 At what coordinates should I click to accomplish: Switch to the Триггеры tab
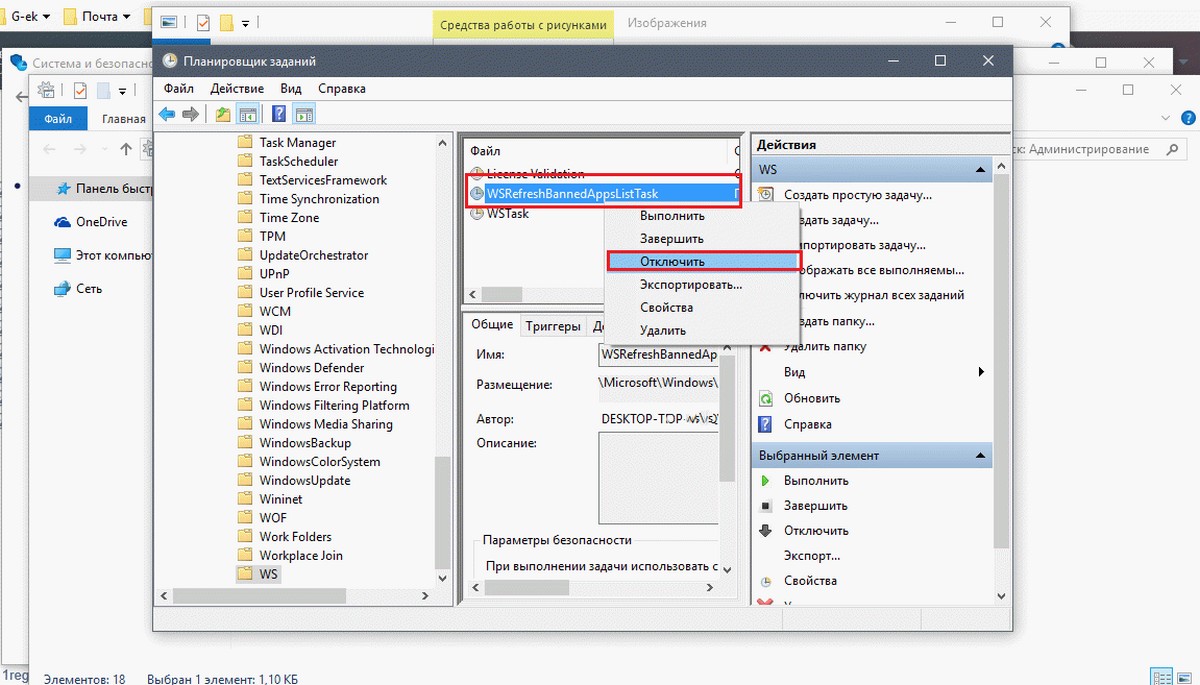coord(553,326)
